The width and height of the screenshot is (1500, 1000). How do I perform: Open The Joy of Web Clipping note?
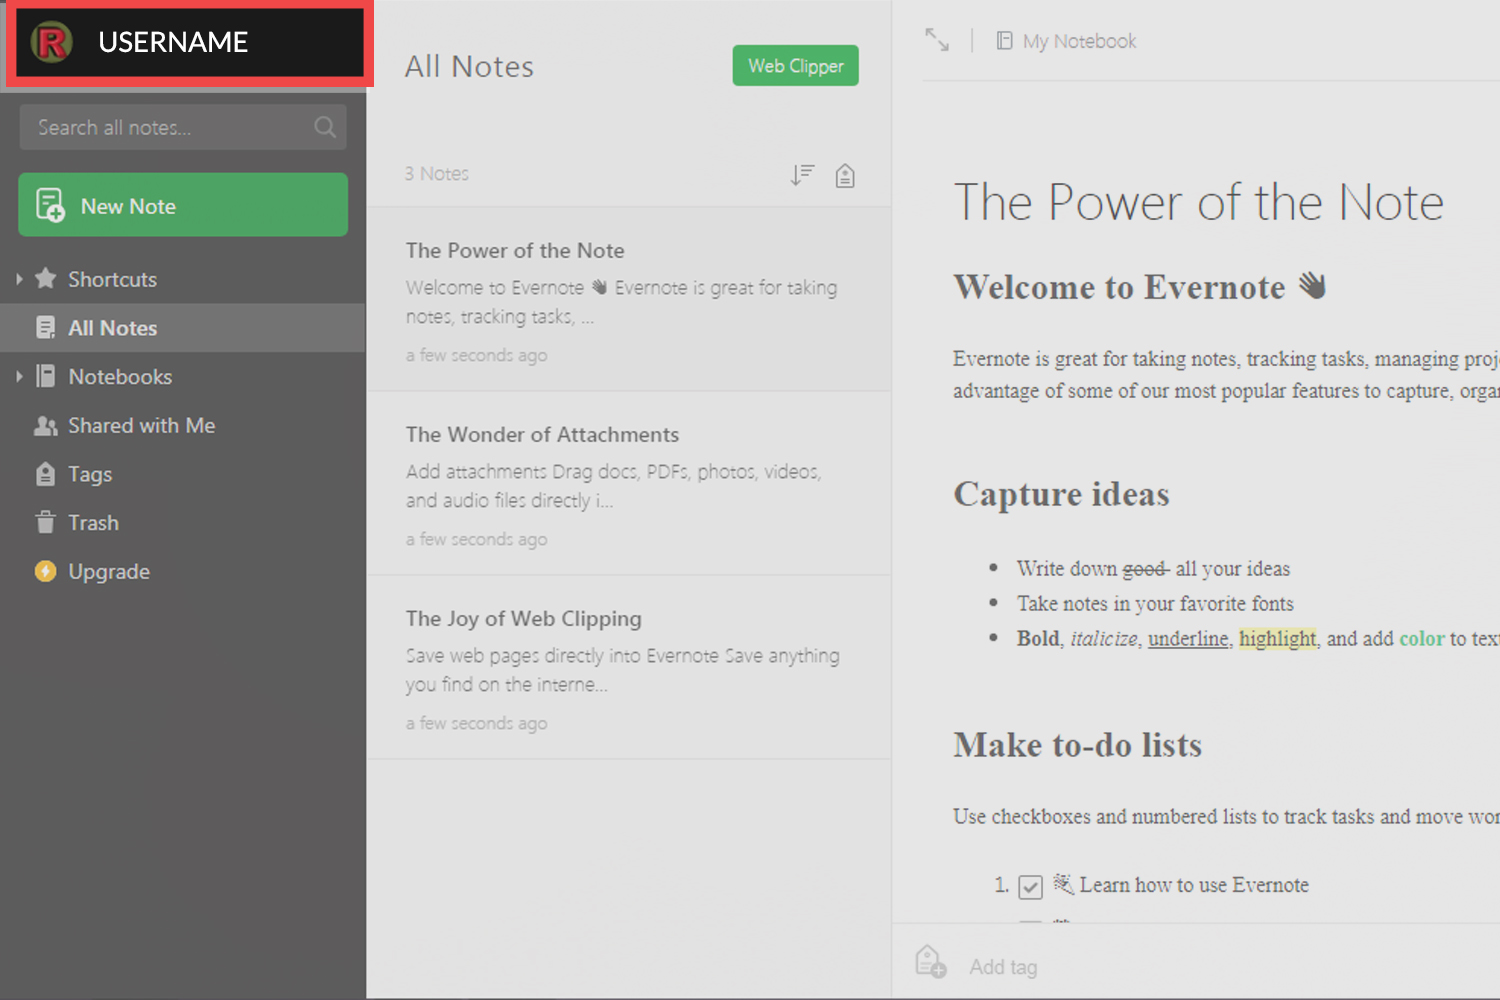tap(629, 667)
